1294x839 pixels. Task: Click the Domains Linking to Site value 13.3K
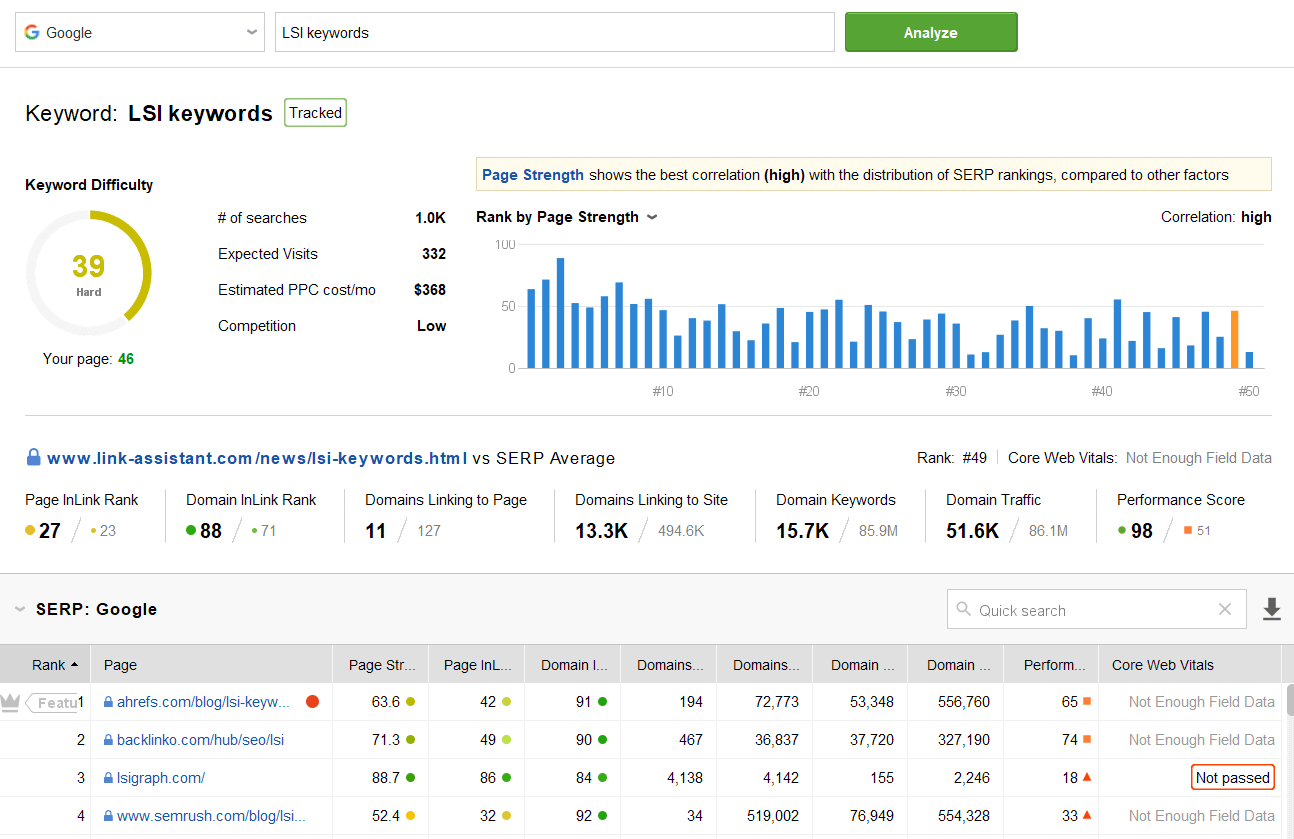[x=602, y=531]
